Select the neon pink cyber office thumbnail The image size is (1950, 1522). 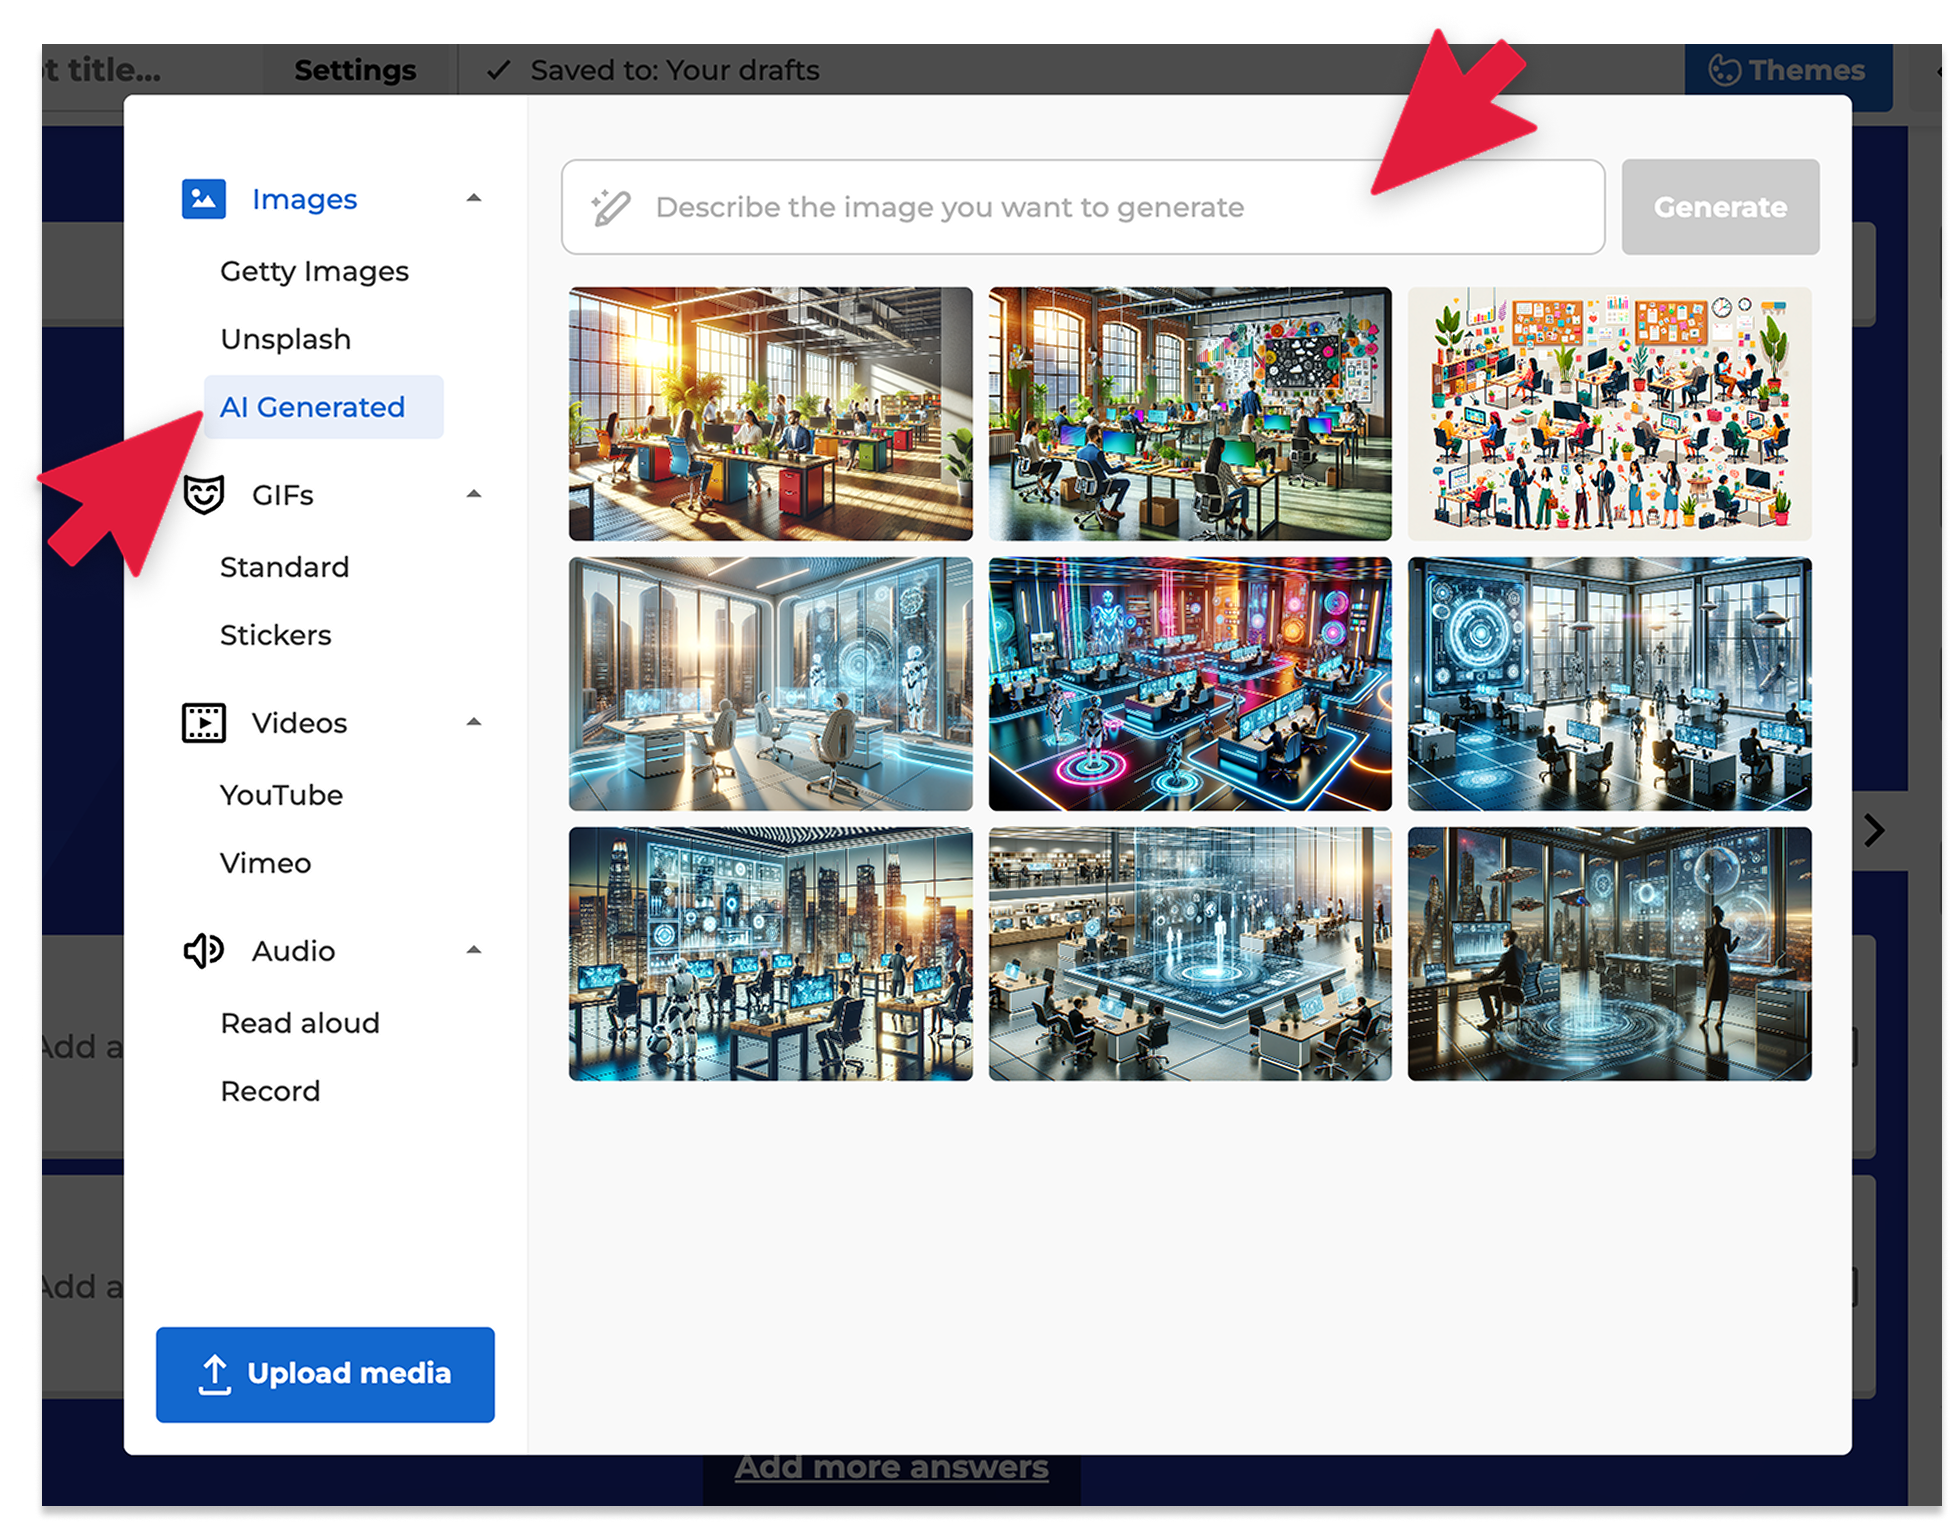pos(1190,684)
